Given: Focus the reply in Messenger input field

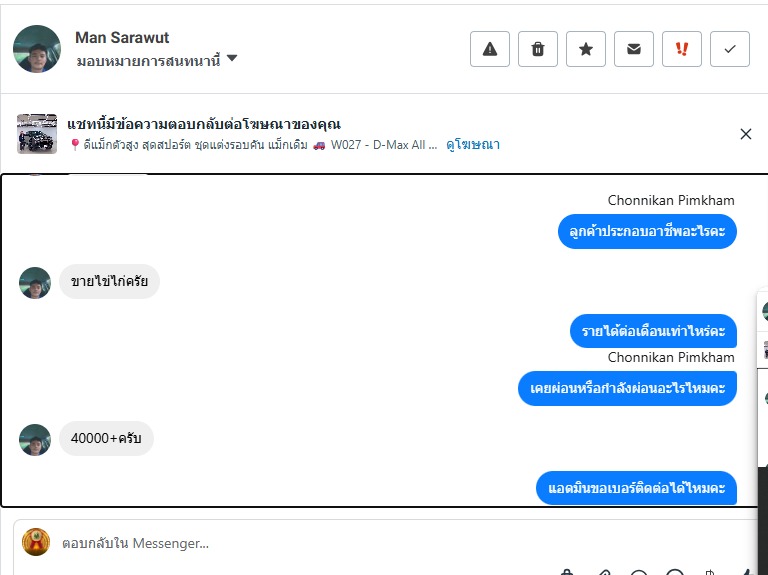Looking at the screenshot, I should (x=300, y=543).
